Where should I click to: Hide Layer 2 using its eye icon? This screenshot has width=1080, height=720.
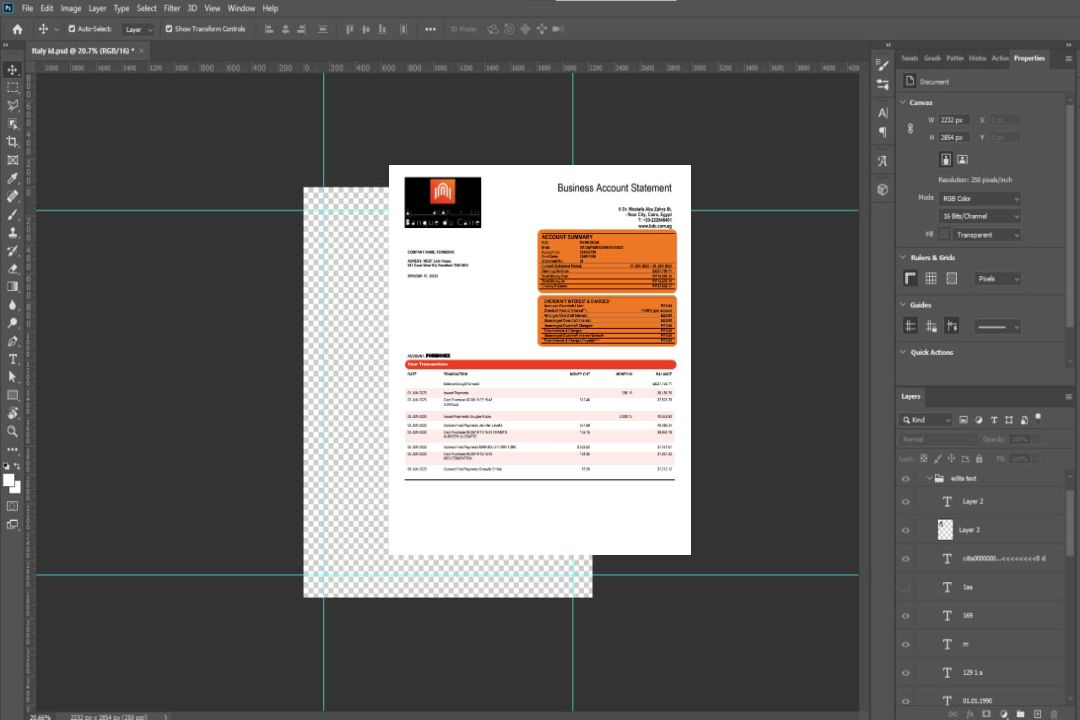(x=906, y=502)
